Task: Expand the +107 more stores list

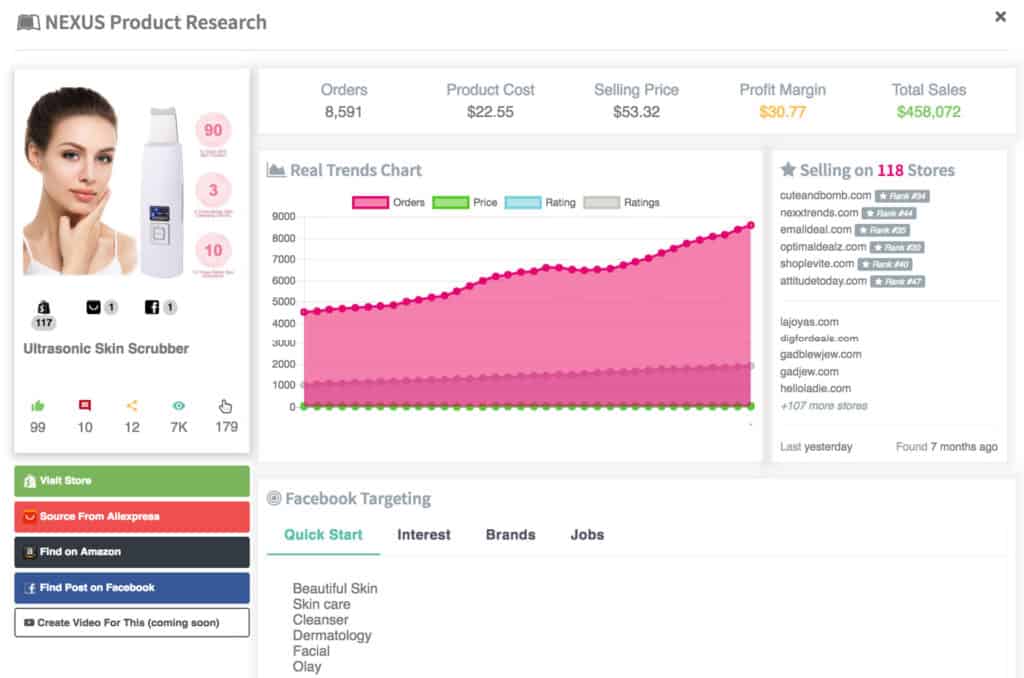Action: tap(823, 405)
